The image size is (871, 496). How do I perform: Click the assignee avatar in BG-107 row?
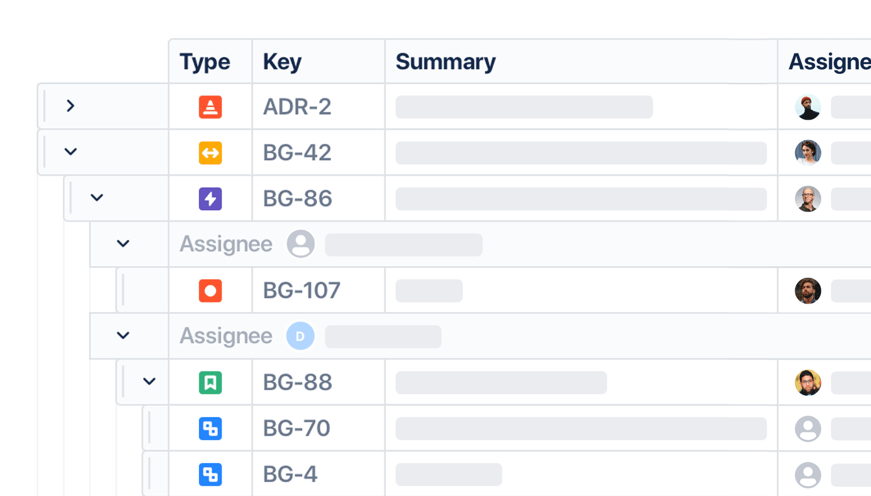808,291
